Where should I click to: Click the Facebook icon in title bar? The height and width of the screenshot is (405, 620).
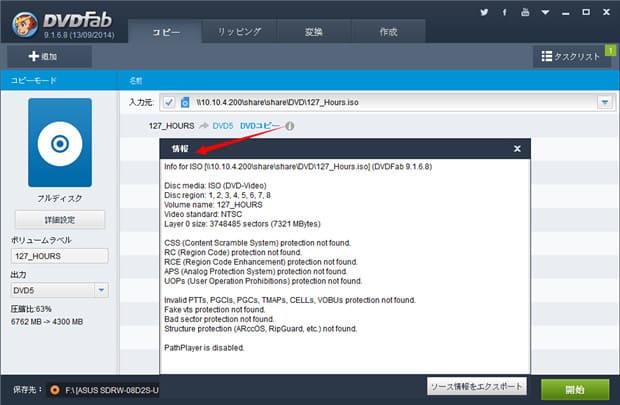coord(505,13)
